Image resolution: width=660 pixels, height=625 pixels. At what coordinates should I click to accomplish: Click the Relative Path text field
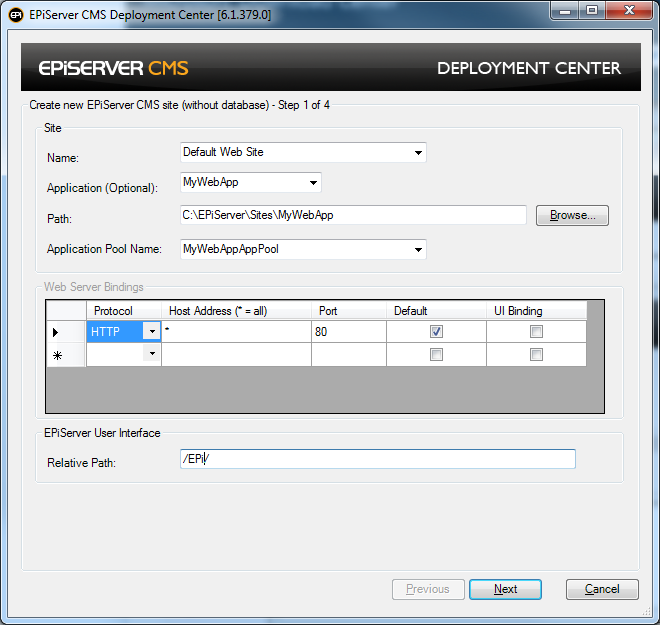tap(377, 459)
